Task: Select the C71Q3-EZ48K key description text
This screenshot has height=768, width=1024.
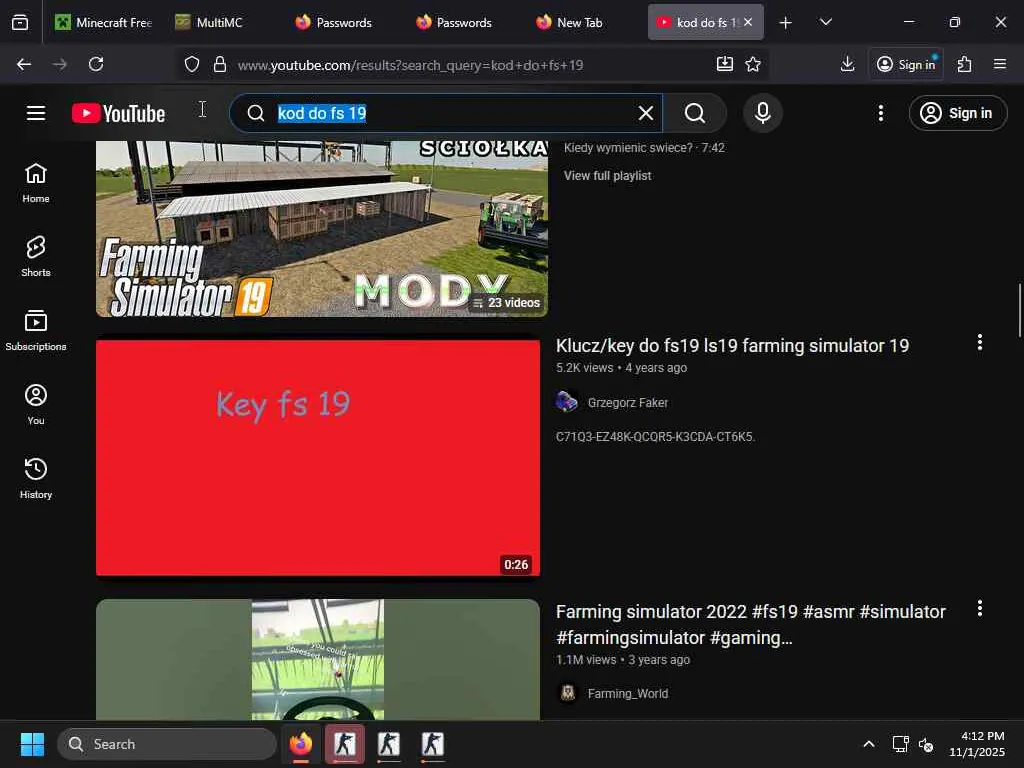Action: [x=655, y=437]
